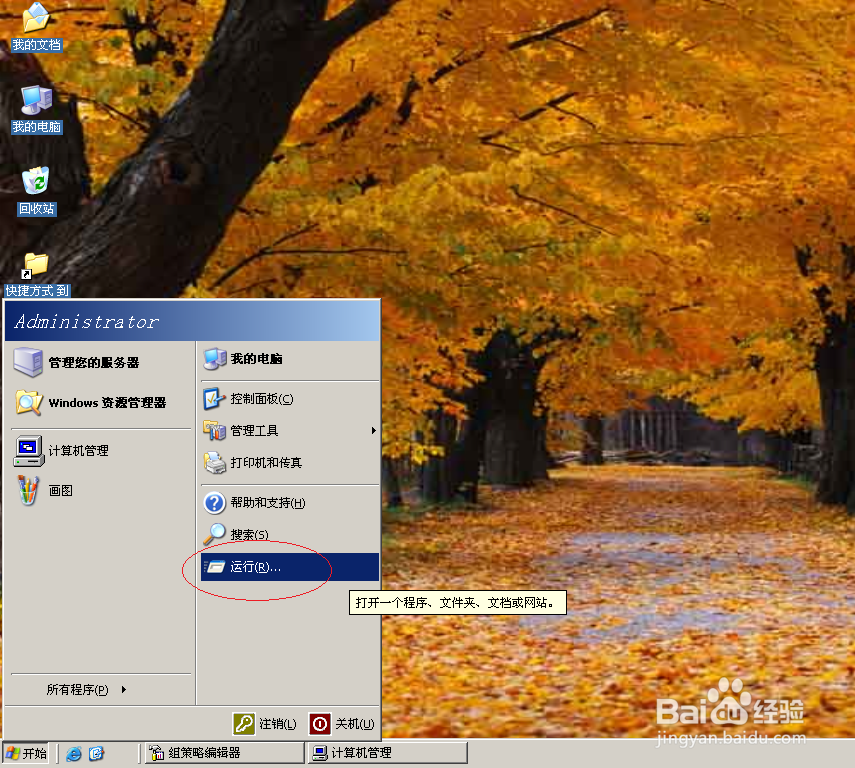Click the computer management monitor icon
855x768 pixels.
(28, 451)
